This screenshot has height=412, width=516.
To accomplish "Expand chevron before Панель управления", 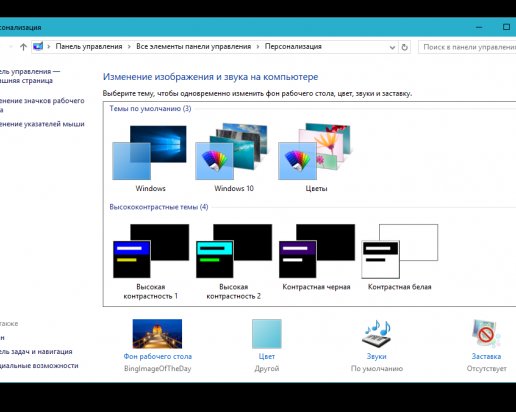I will click(x=49, y=47).
